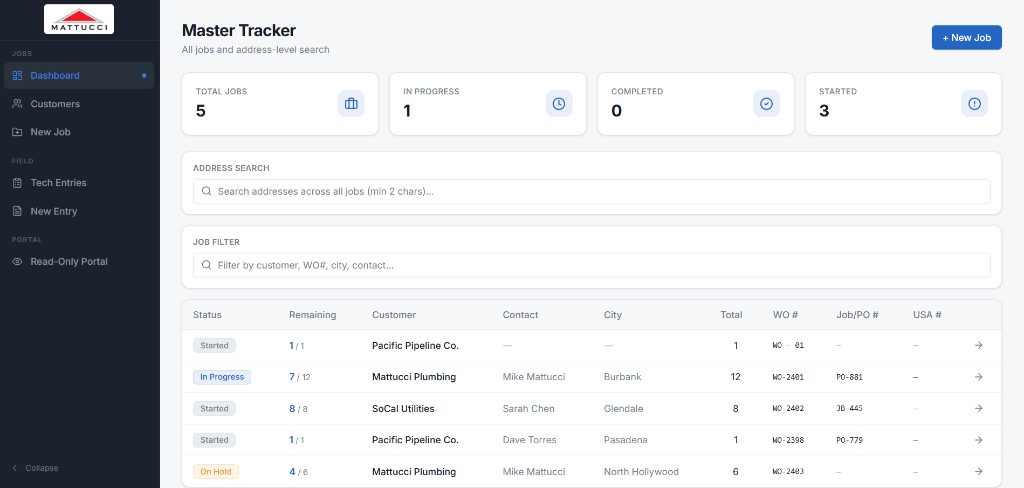Open Dashboard in the sidebar
Image resolution: width=1024 pixels, height=488 pixels.
pos(79,75)
